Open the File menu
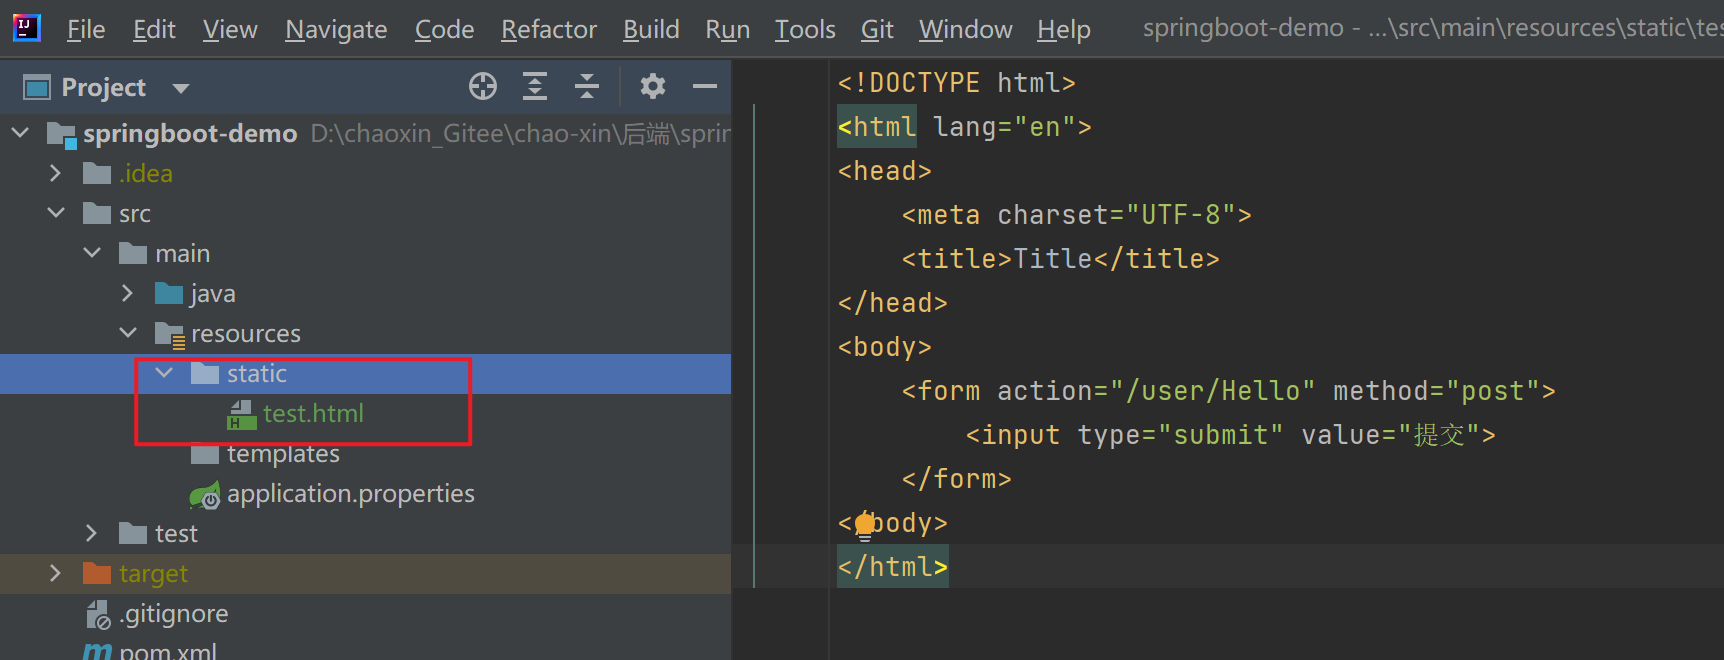 coord(86,30)
